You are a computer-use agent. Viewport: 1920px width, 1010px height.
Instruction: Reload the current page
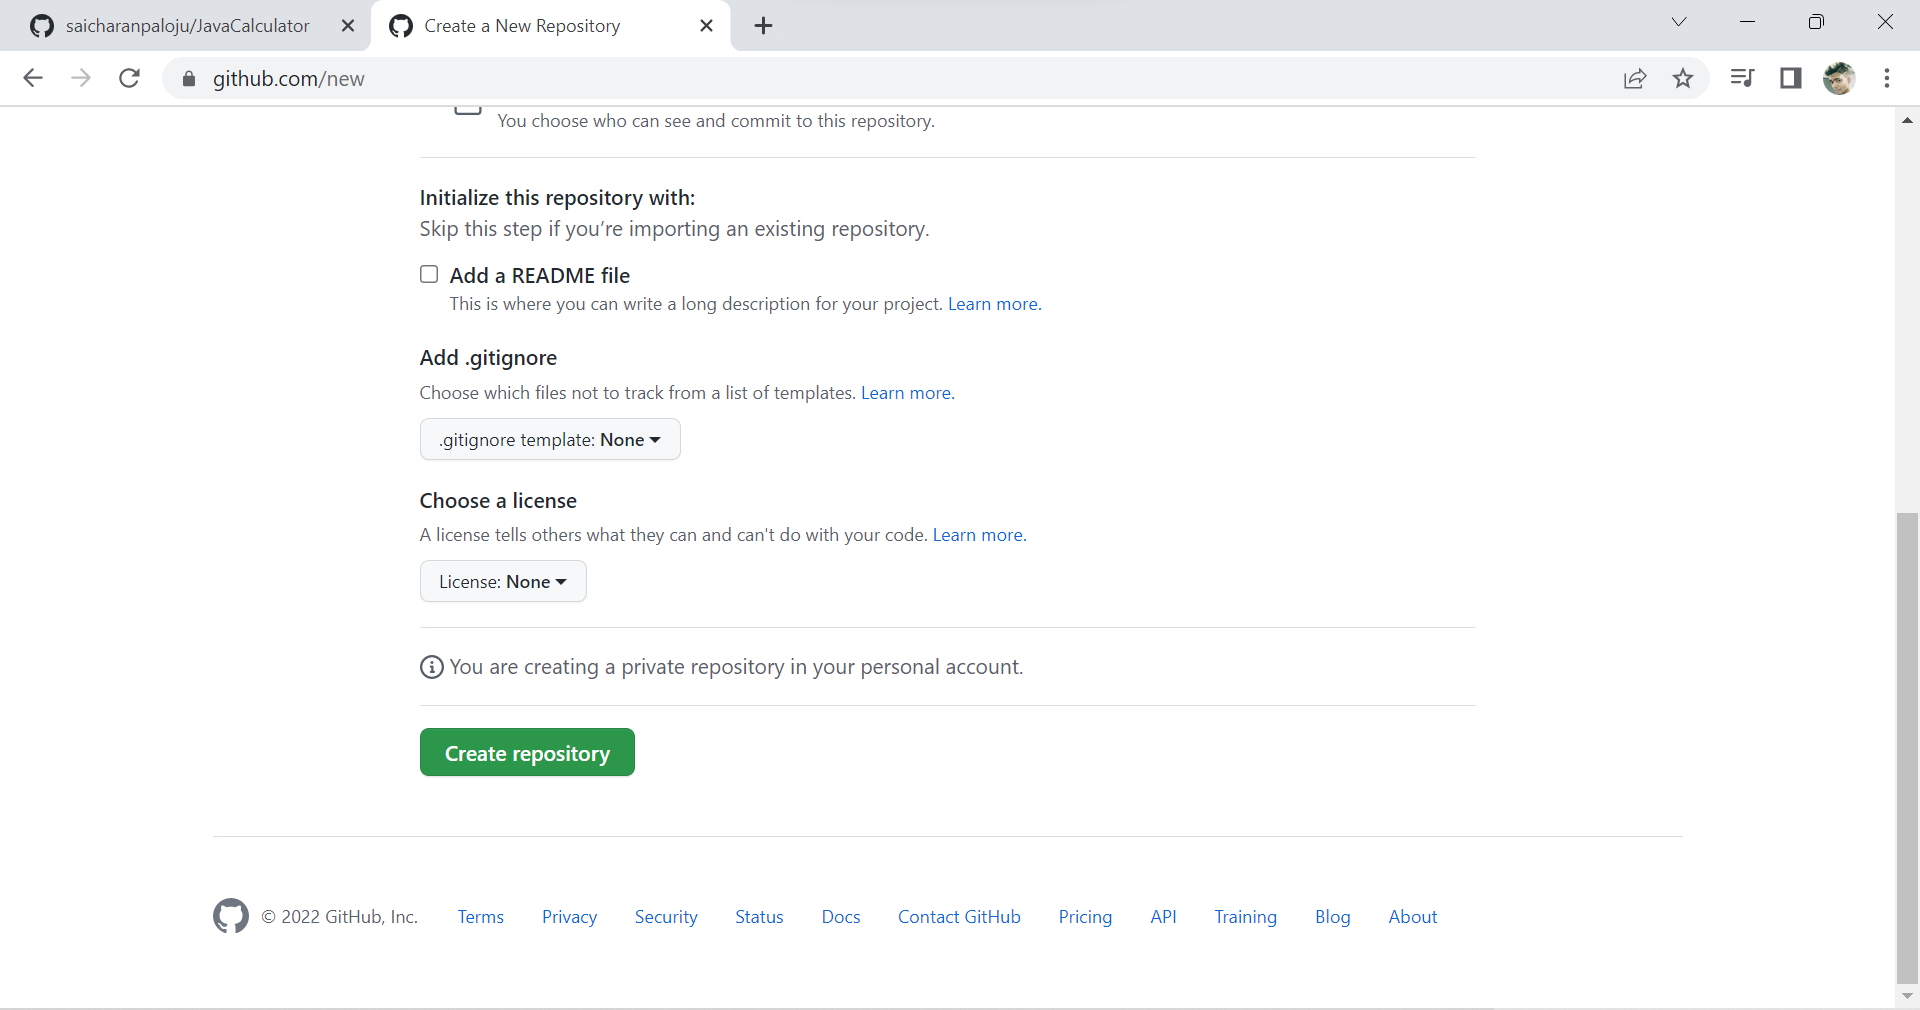coord(129,79)
